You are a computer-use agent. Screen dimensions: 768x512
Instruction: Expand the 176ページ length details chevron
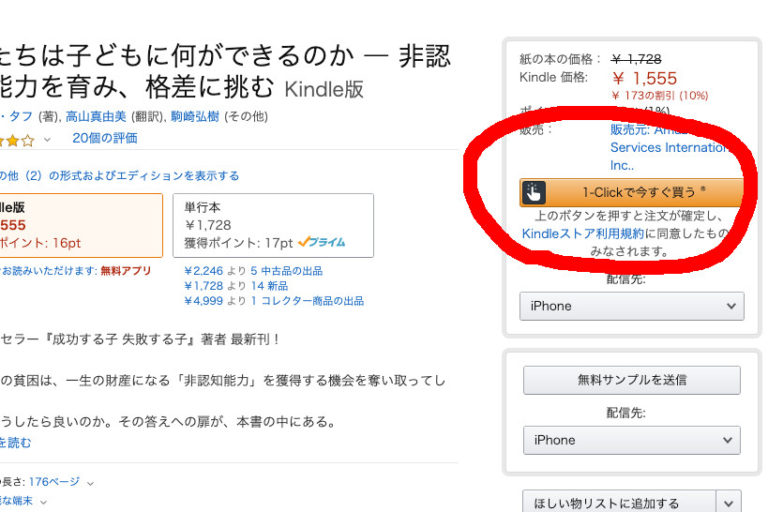90,482
